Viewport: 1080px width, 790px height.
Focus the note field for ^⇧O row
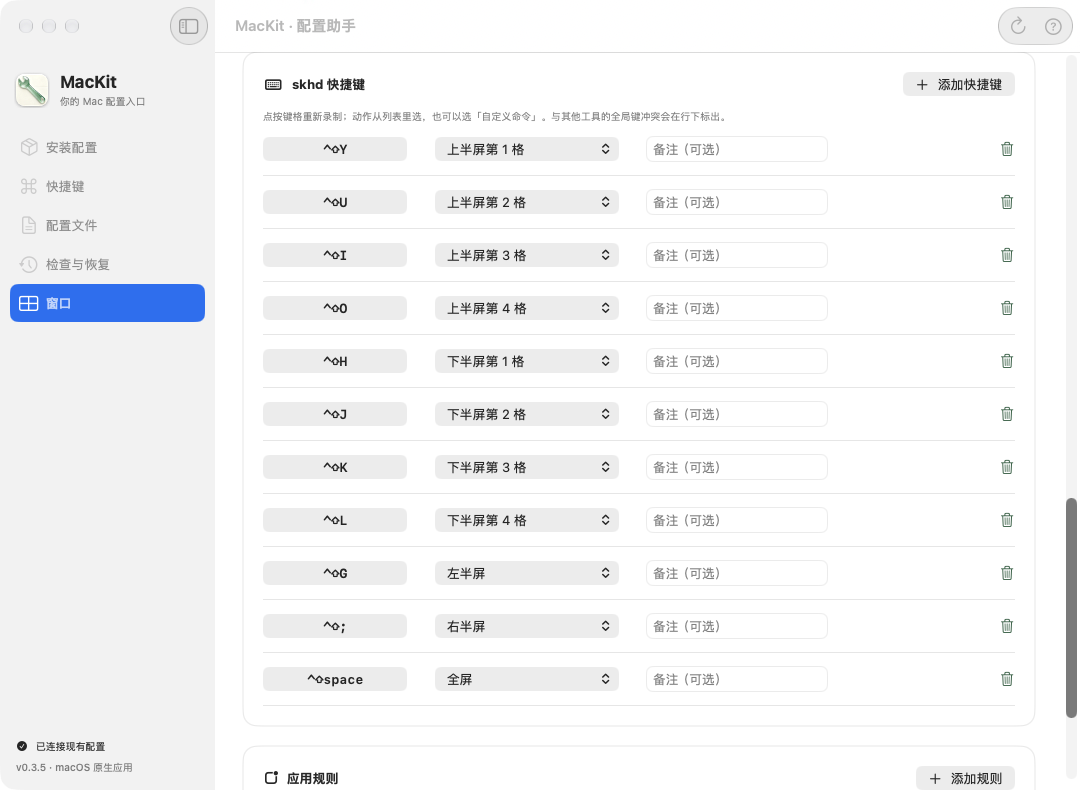coord(736,309)
